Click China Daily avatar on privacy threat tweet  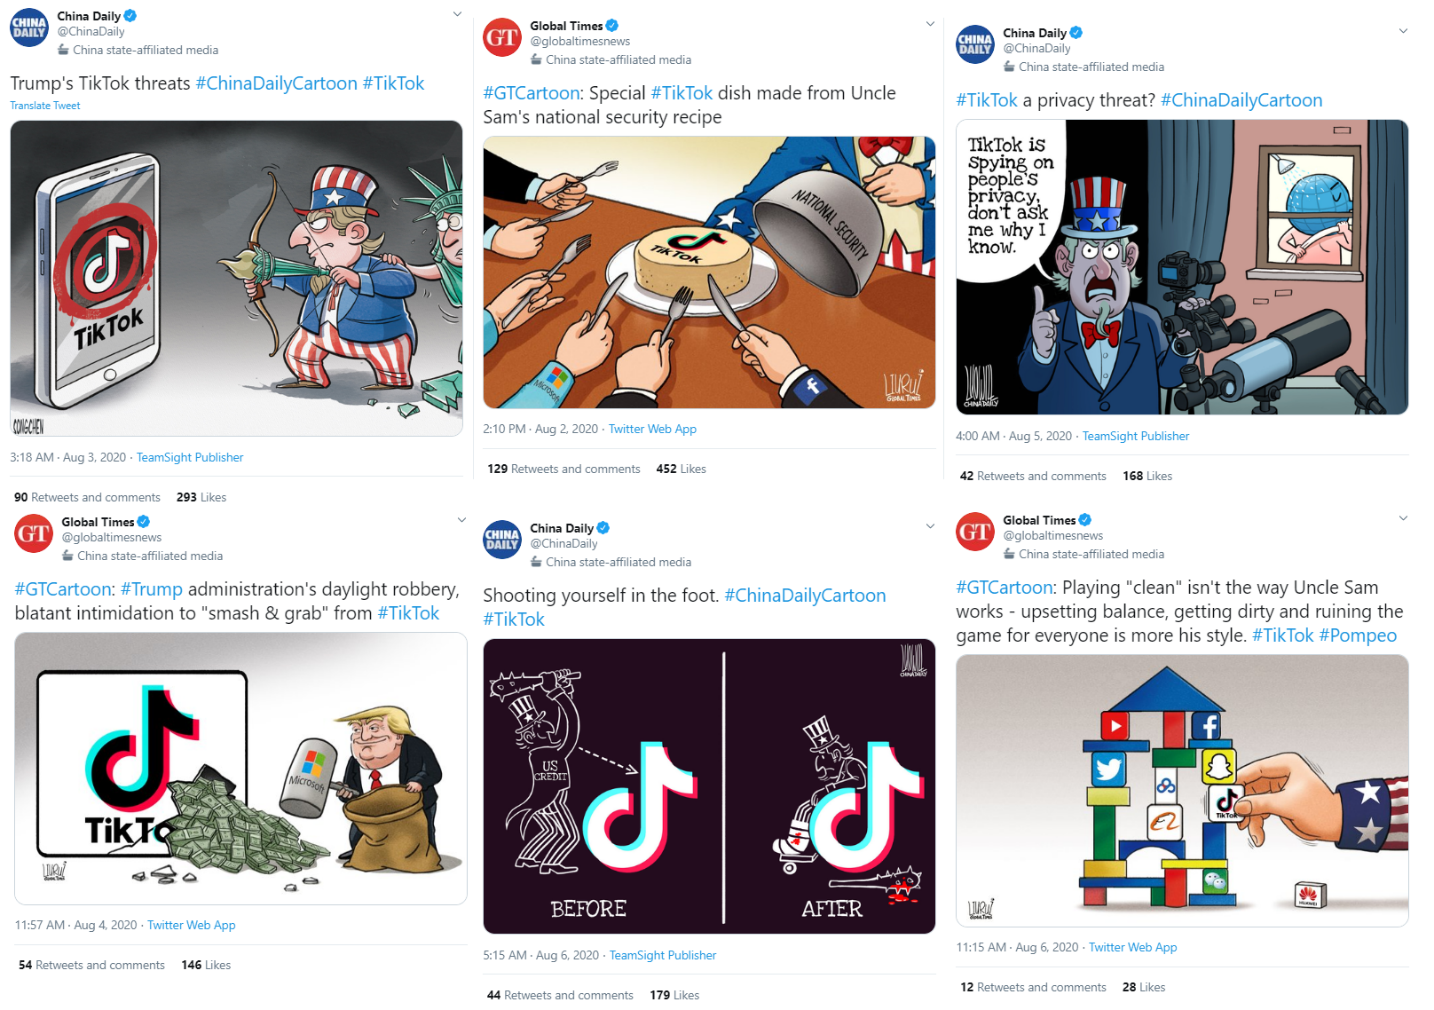point(975,45)
